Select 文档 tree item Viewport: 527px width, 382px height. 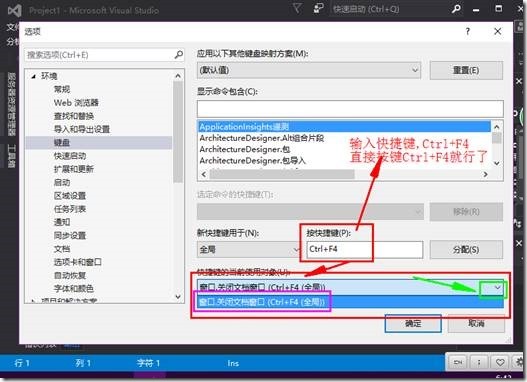pos(62,249)
